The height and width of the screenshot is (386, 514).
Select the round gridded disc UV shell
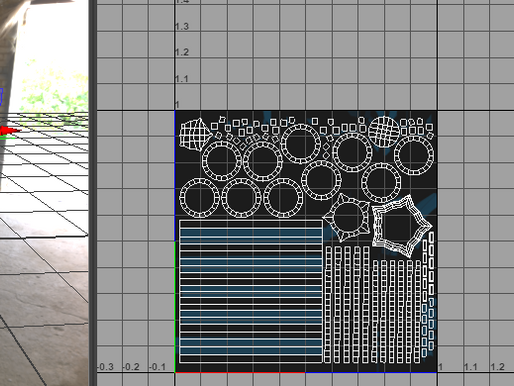click(x=384, y=131)
